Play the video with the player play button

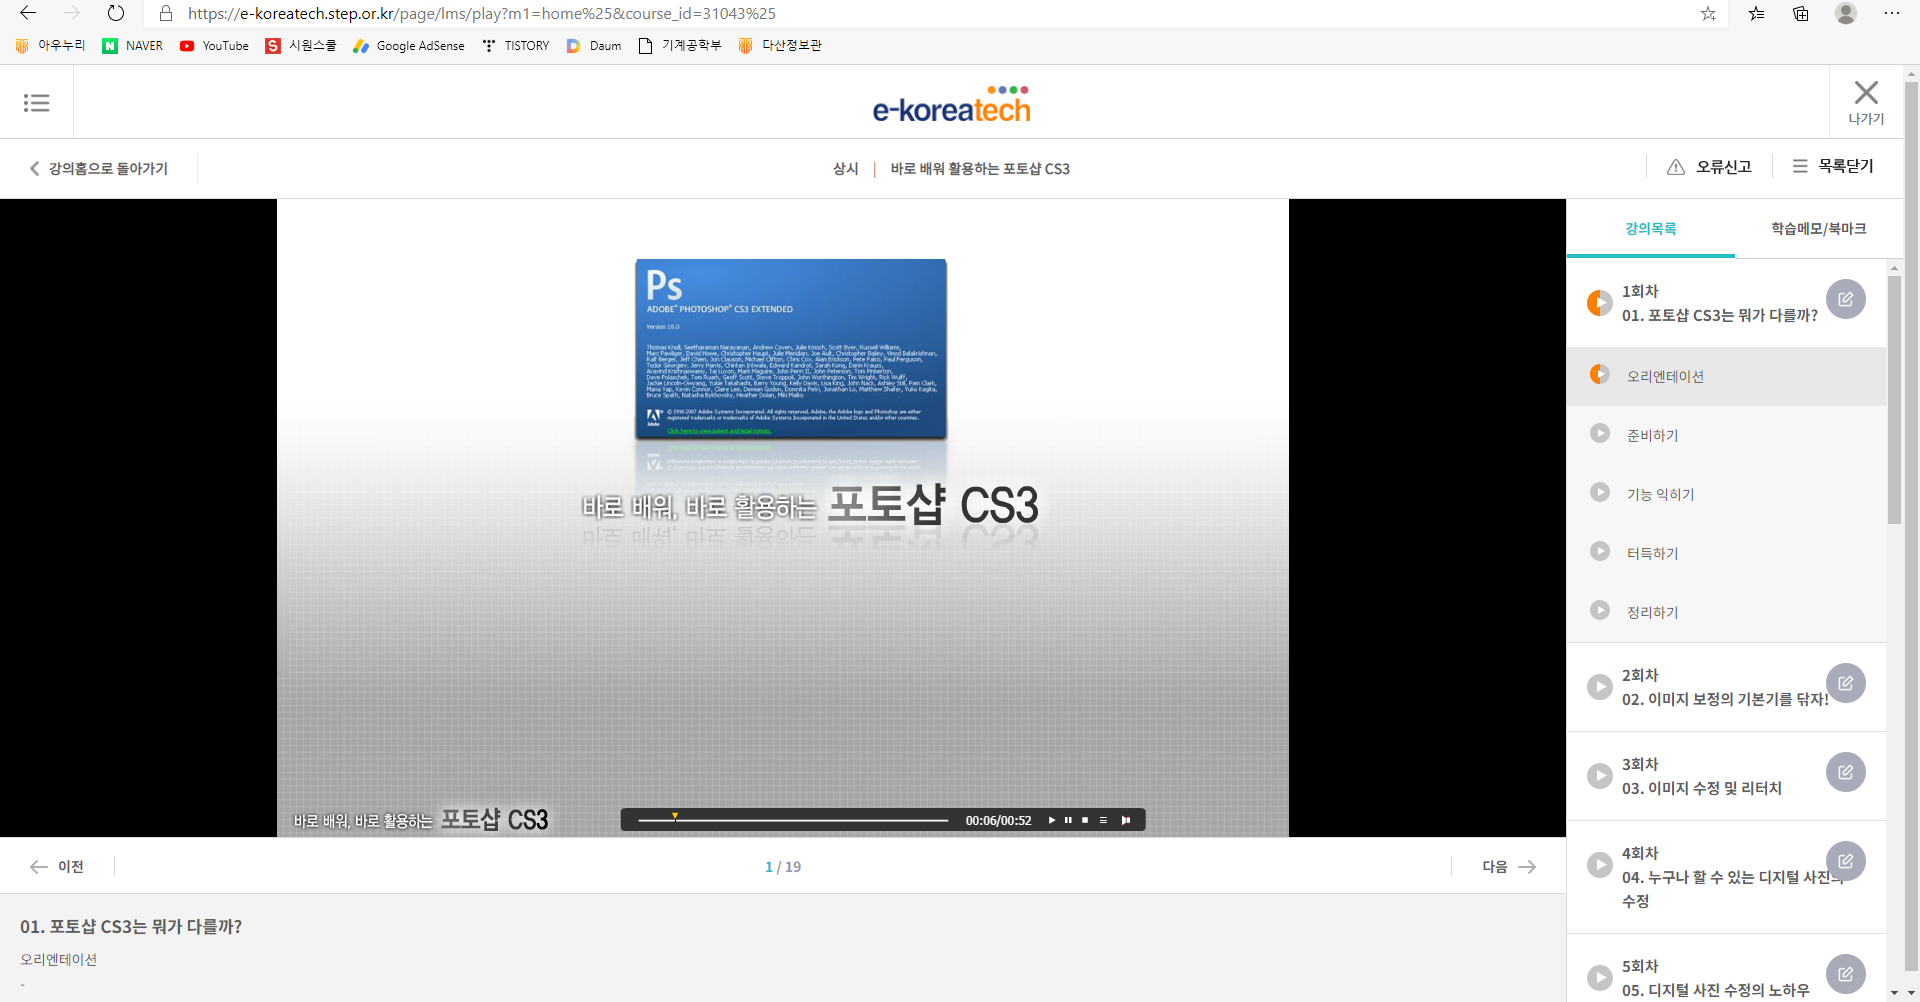point(1051,820)
